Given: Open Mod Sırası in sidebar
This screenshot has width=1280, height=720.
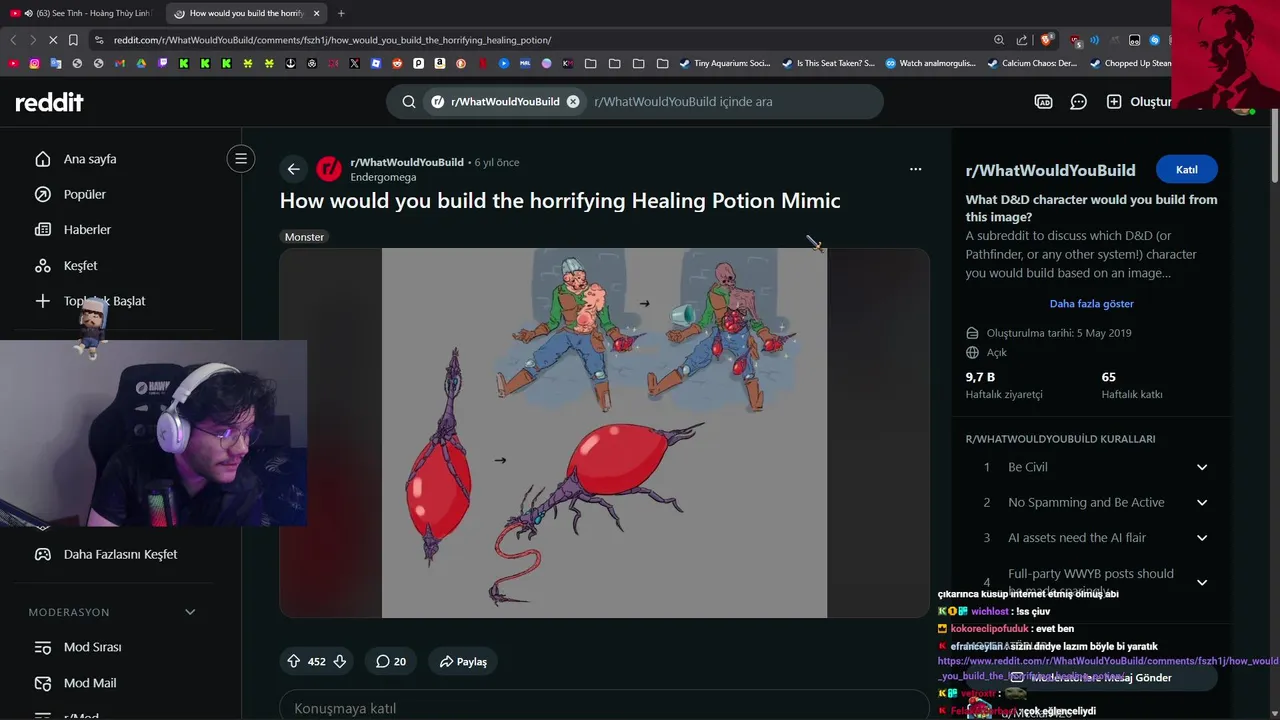Looking at the screenshot, I should (x=92, y=647).
